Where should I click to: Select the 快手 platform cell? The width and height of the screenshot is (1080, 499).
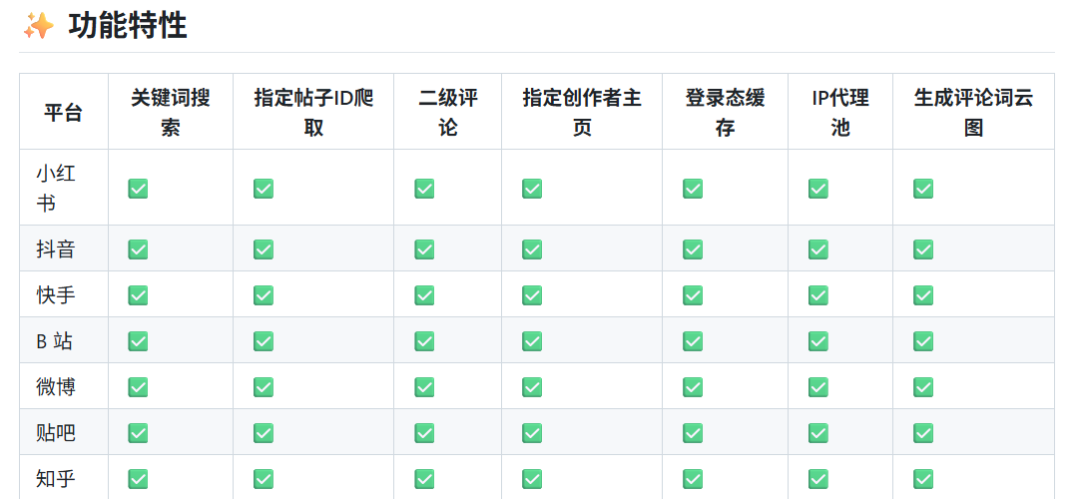[x=63, y=294]
